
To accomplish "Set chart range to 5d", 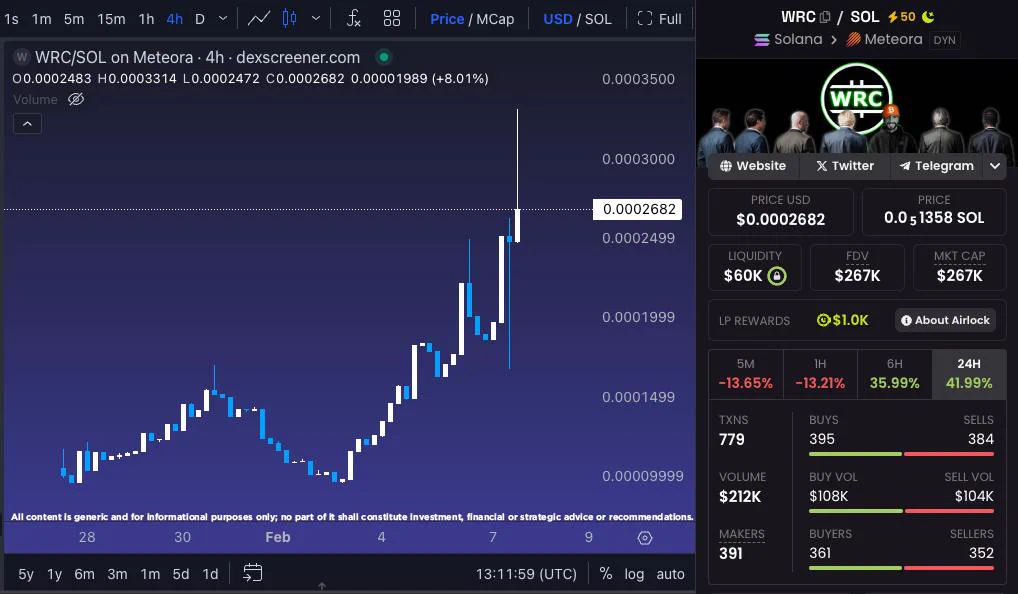I will point(180,574).
